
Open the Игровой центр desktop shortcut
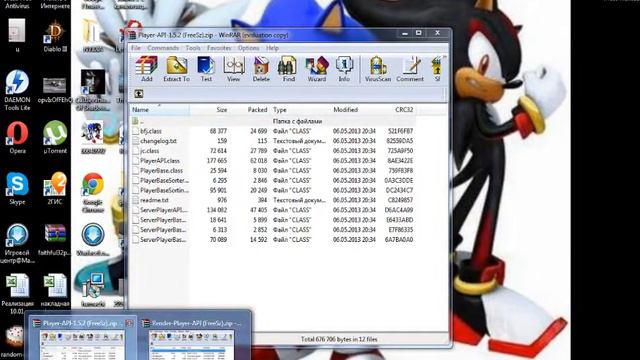coord(17,244)
